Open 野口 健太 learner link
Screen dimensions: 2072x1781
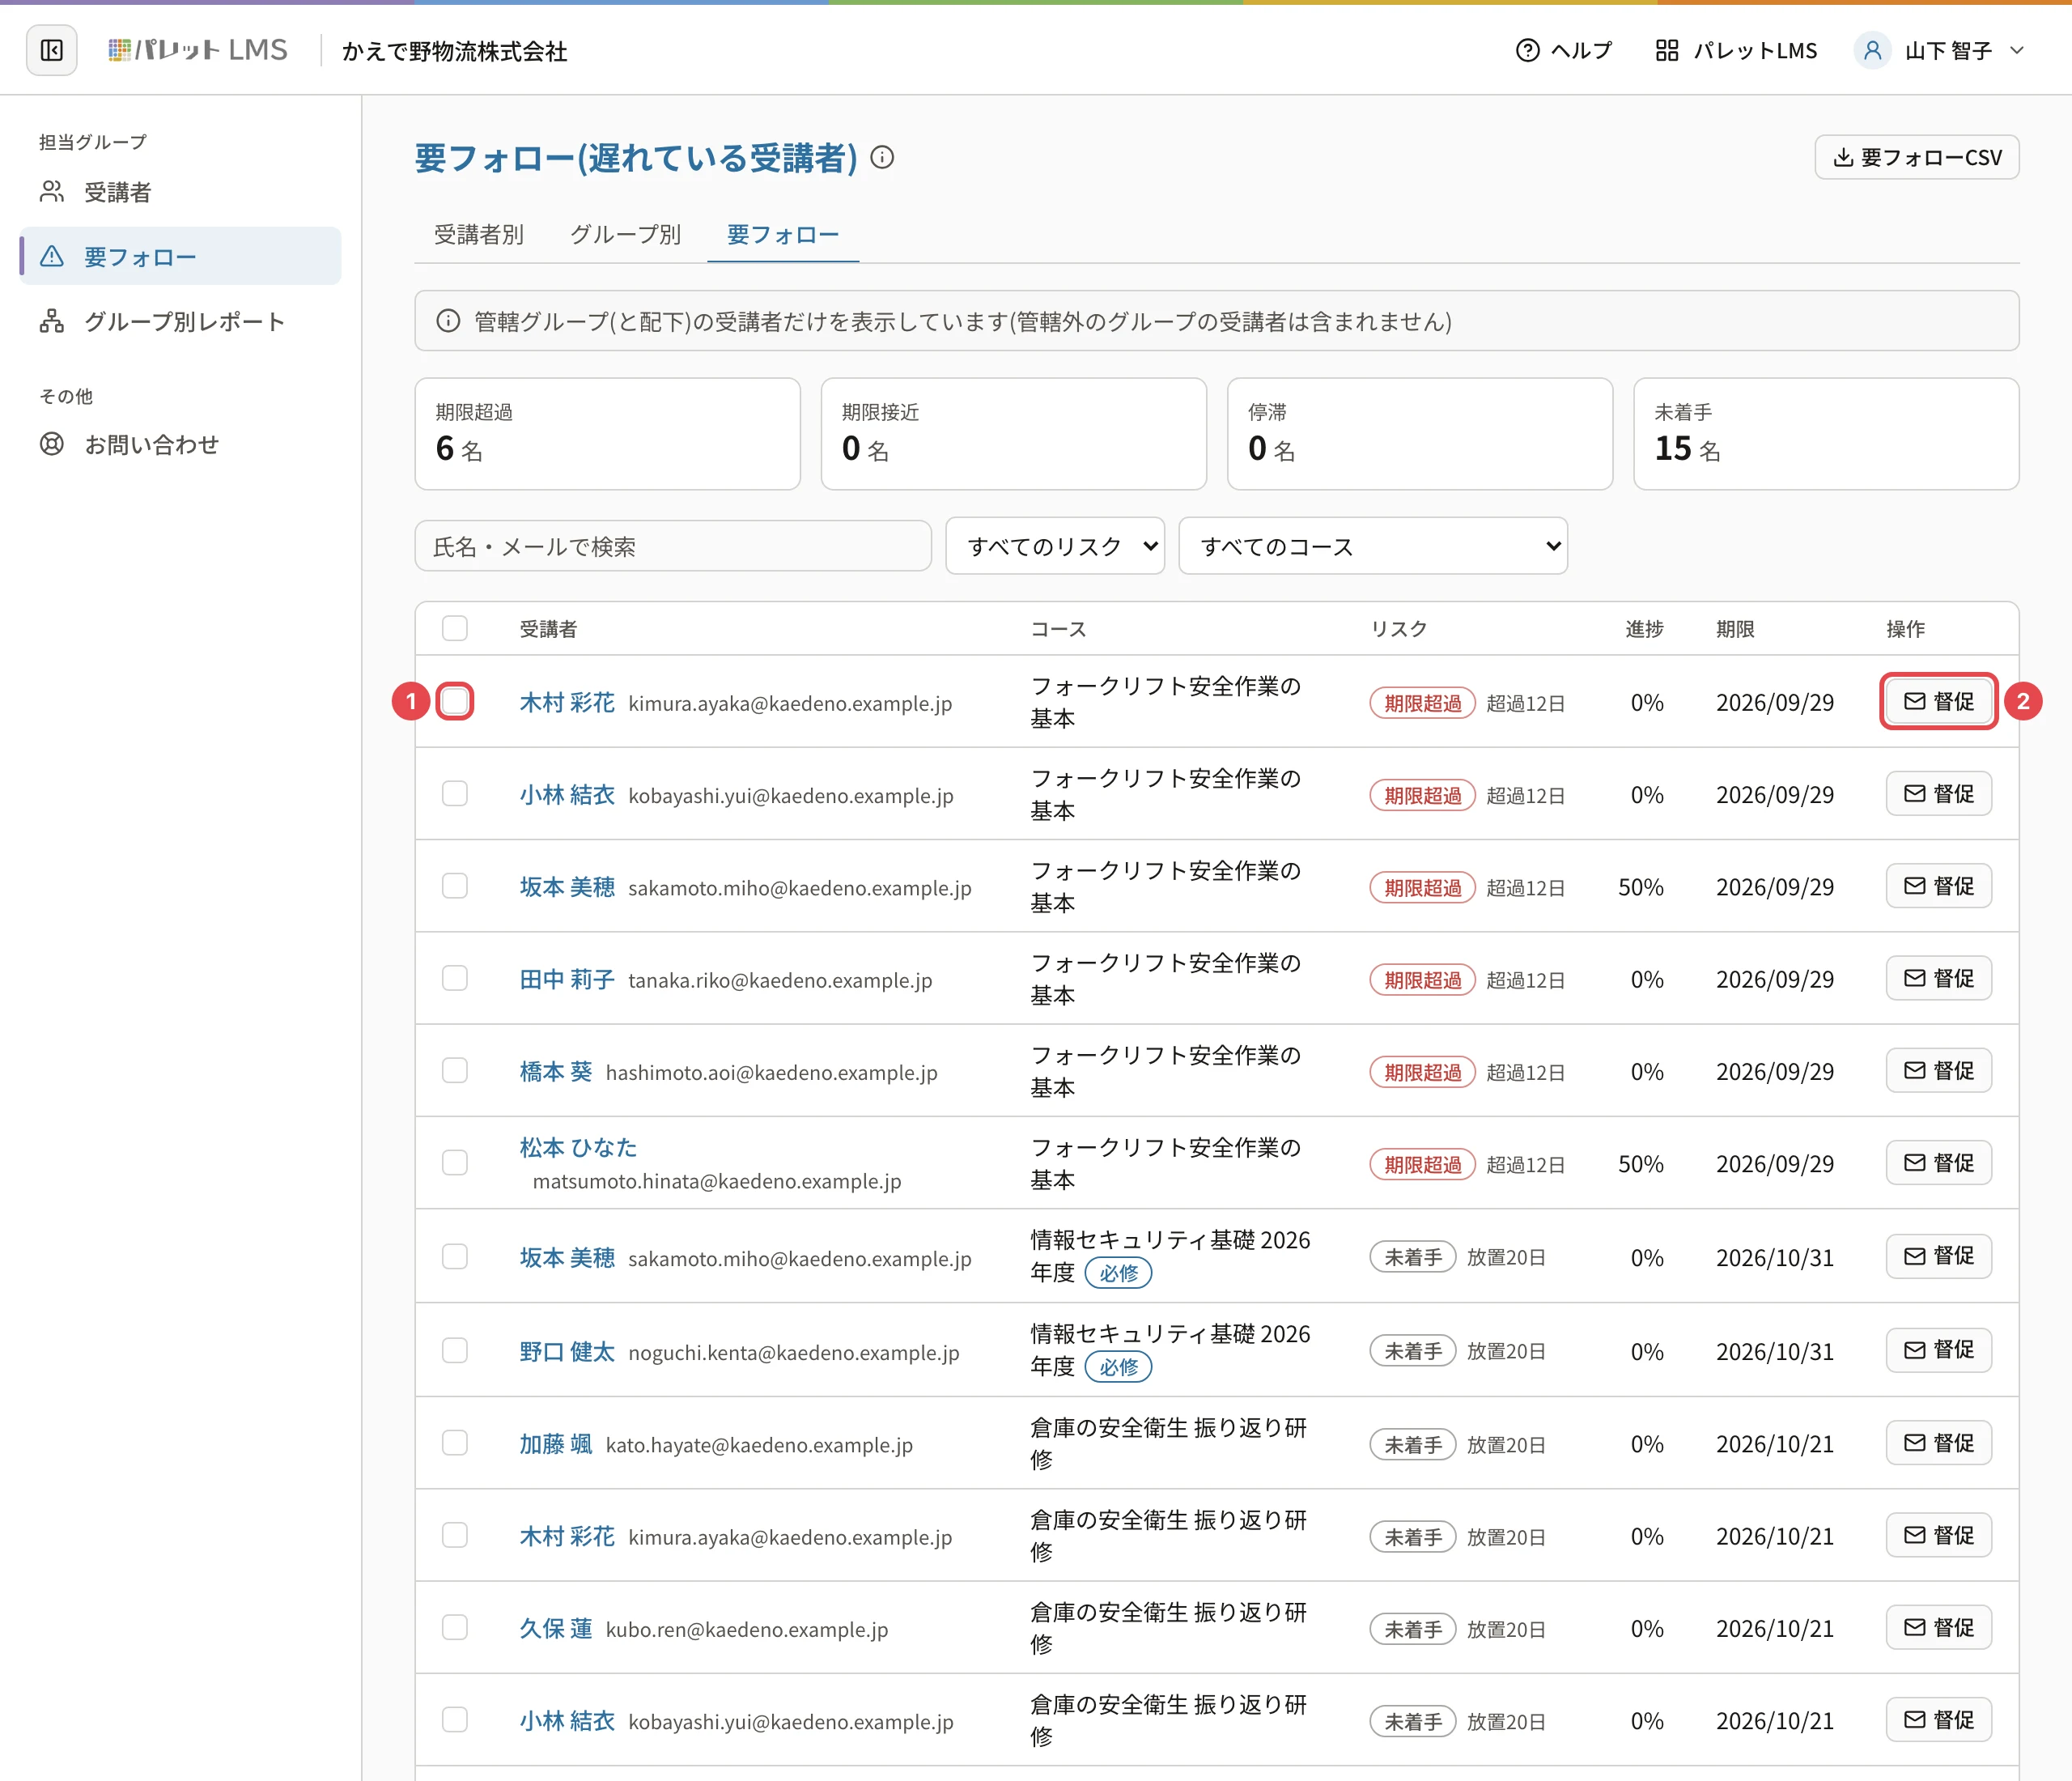point(567,1352)
